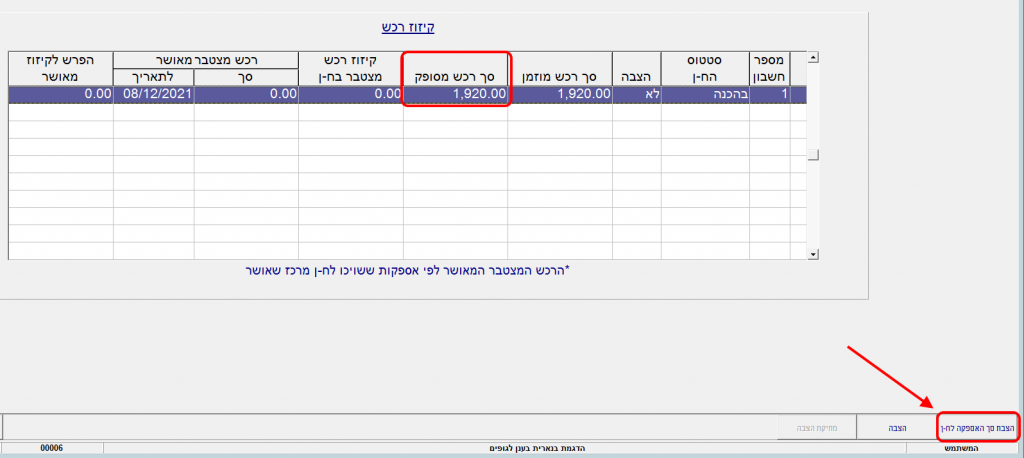Click the 'הצבת סך האספקה לח-ן' button
The width and height of the screenshot is (1024, 458).
(977, 428)
